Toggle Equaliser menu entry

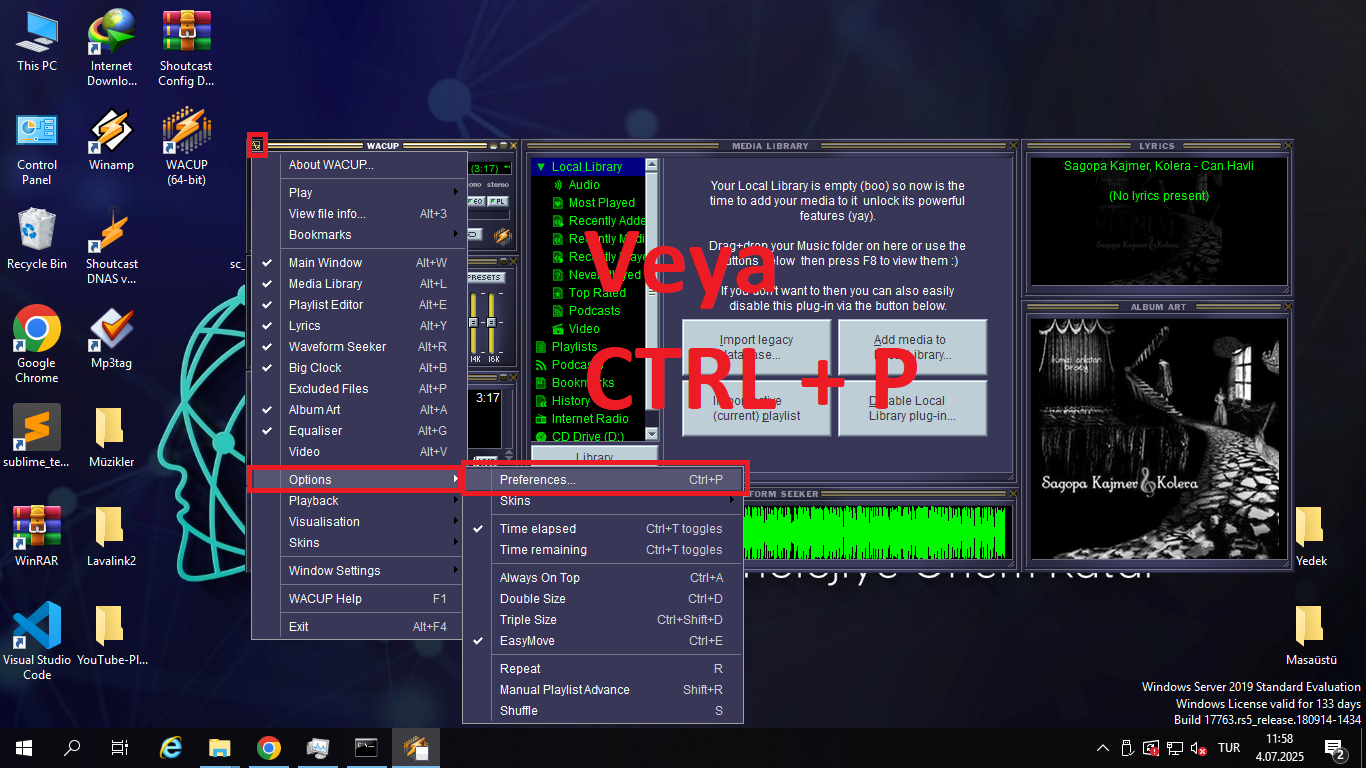coord(358,431)
